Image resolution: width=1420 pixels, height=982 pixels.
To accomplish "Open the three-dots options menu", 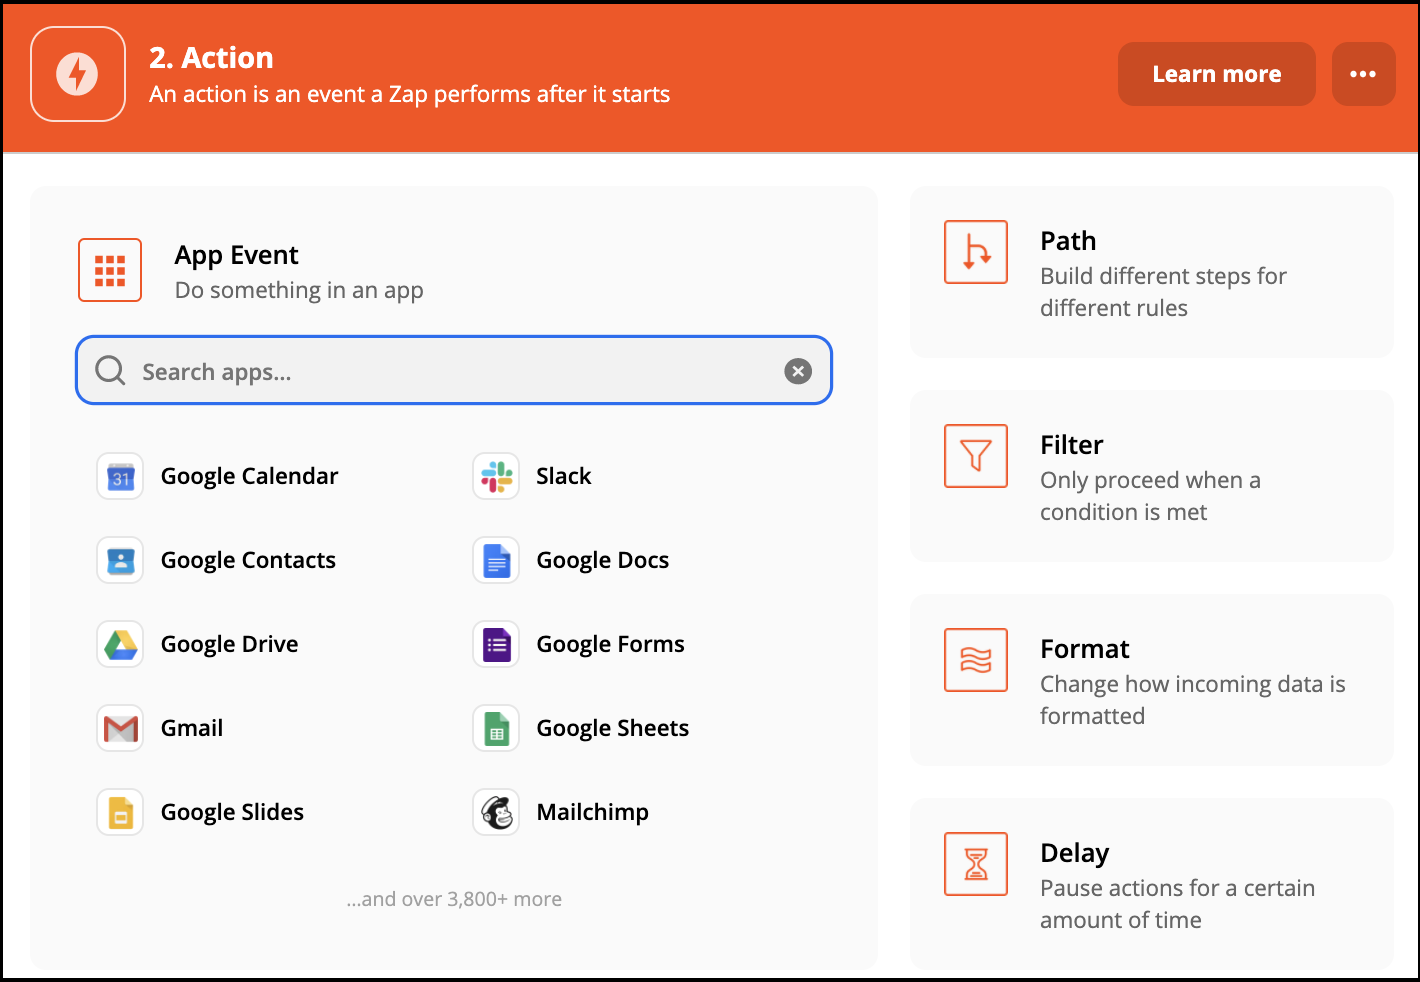I will tap(1363, 74).
